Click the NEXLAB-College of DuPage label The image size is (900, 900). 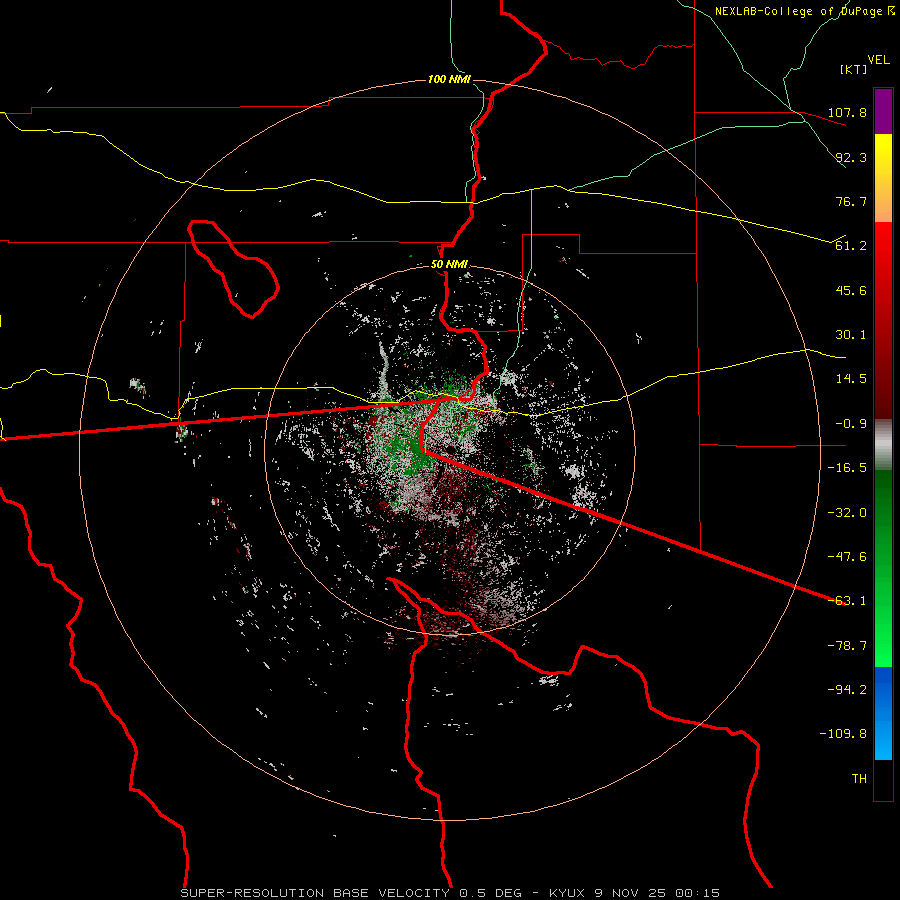tap(804, 11)
